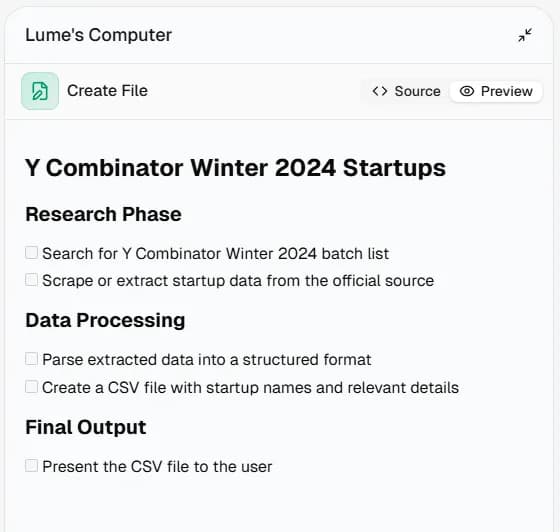Click the 'Present the CSV file to the user' text
This screenshot has width=560, height=532.
pyautogui.click(x=157, y=466)
